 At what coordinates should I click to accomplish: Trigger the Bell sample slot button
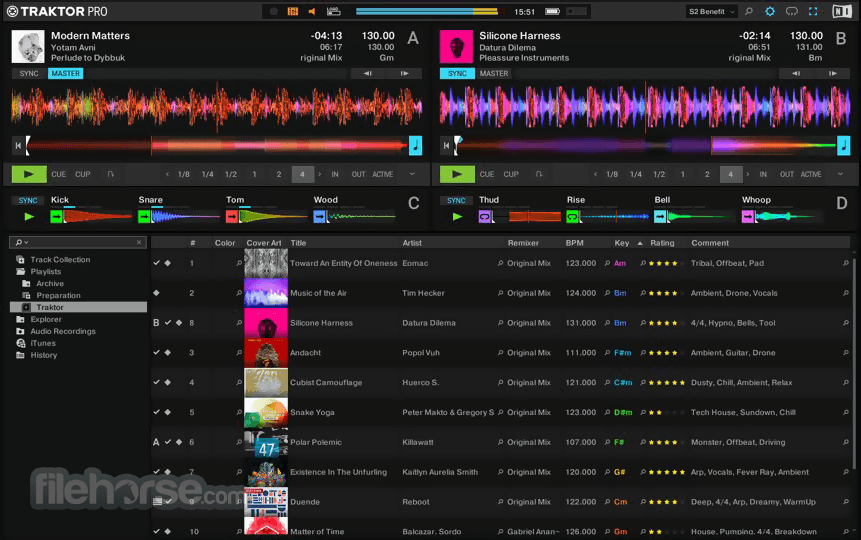(660, 216)
